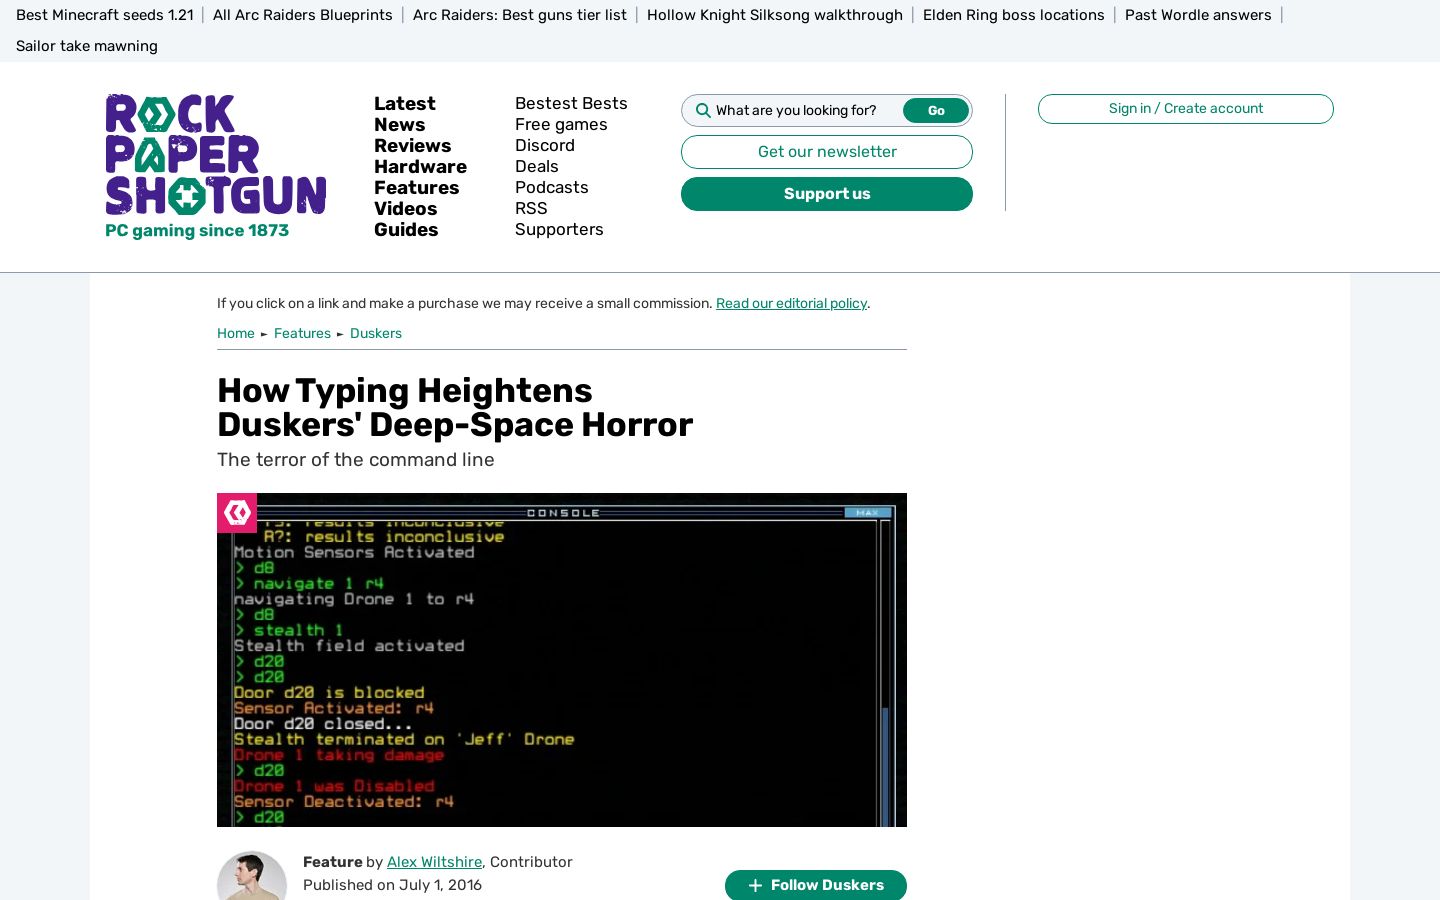1440x900 pixels.
Task: Click Alex Wiltshire's author avatar
Action: coord(252,875)
